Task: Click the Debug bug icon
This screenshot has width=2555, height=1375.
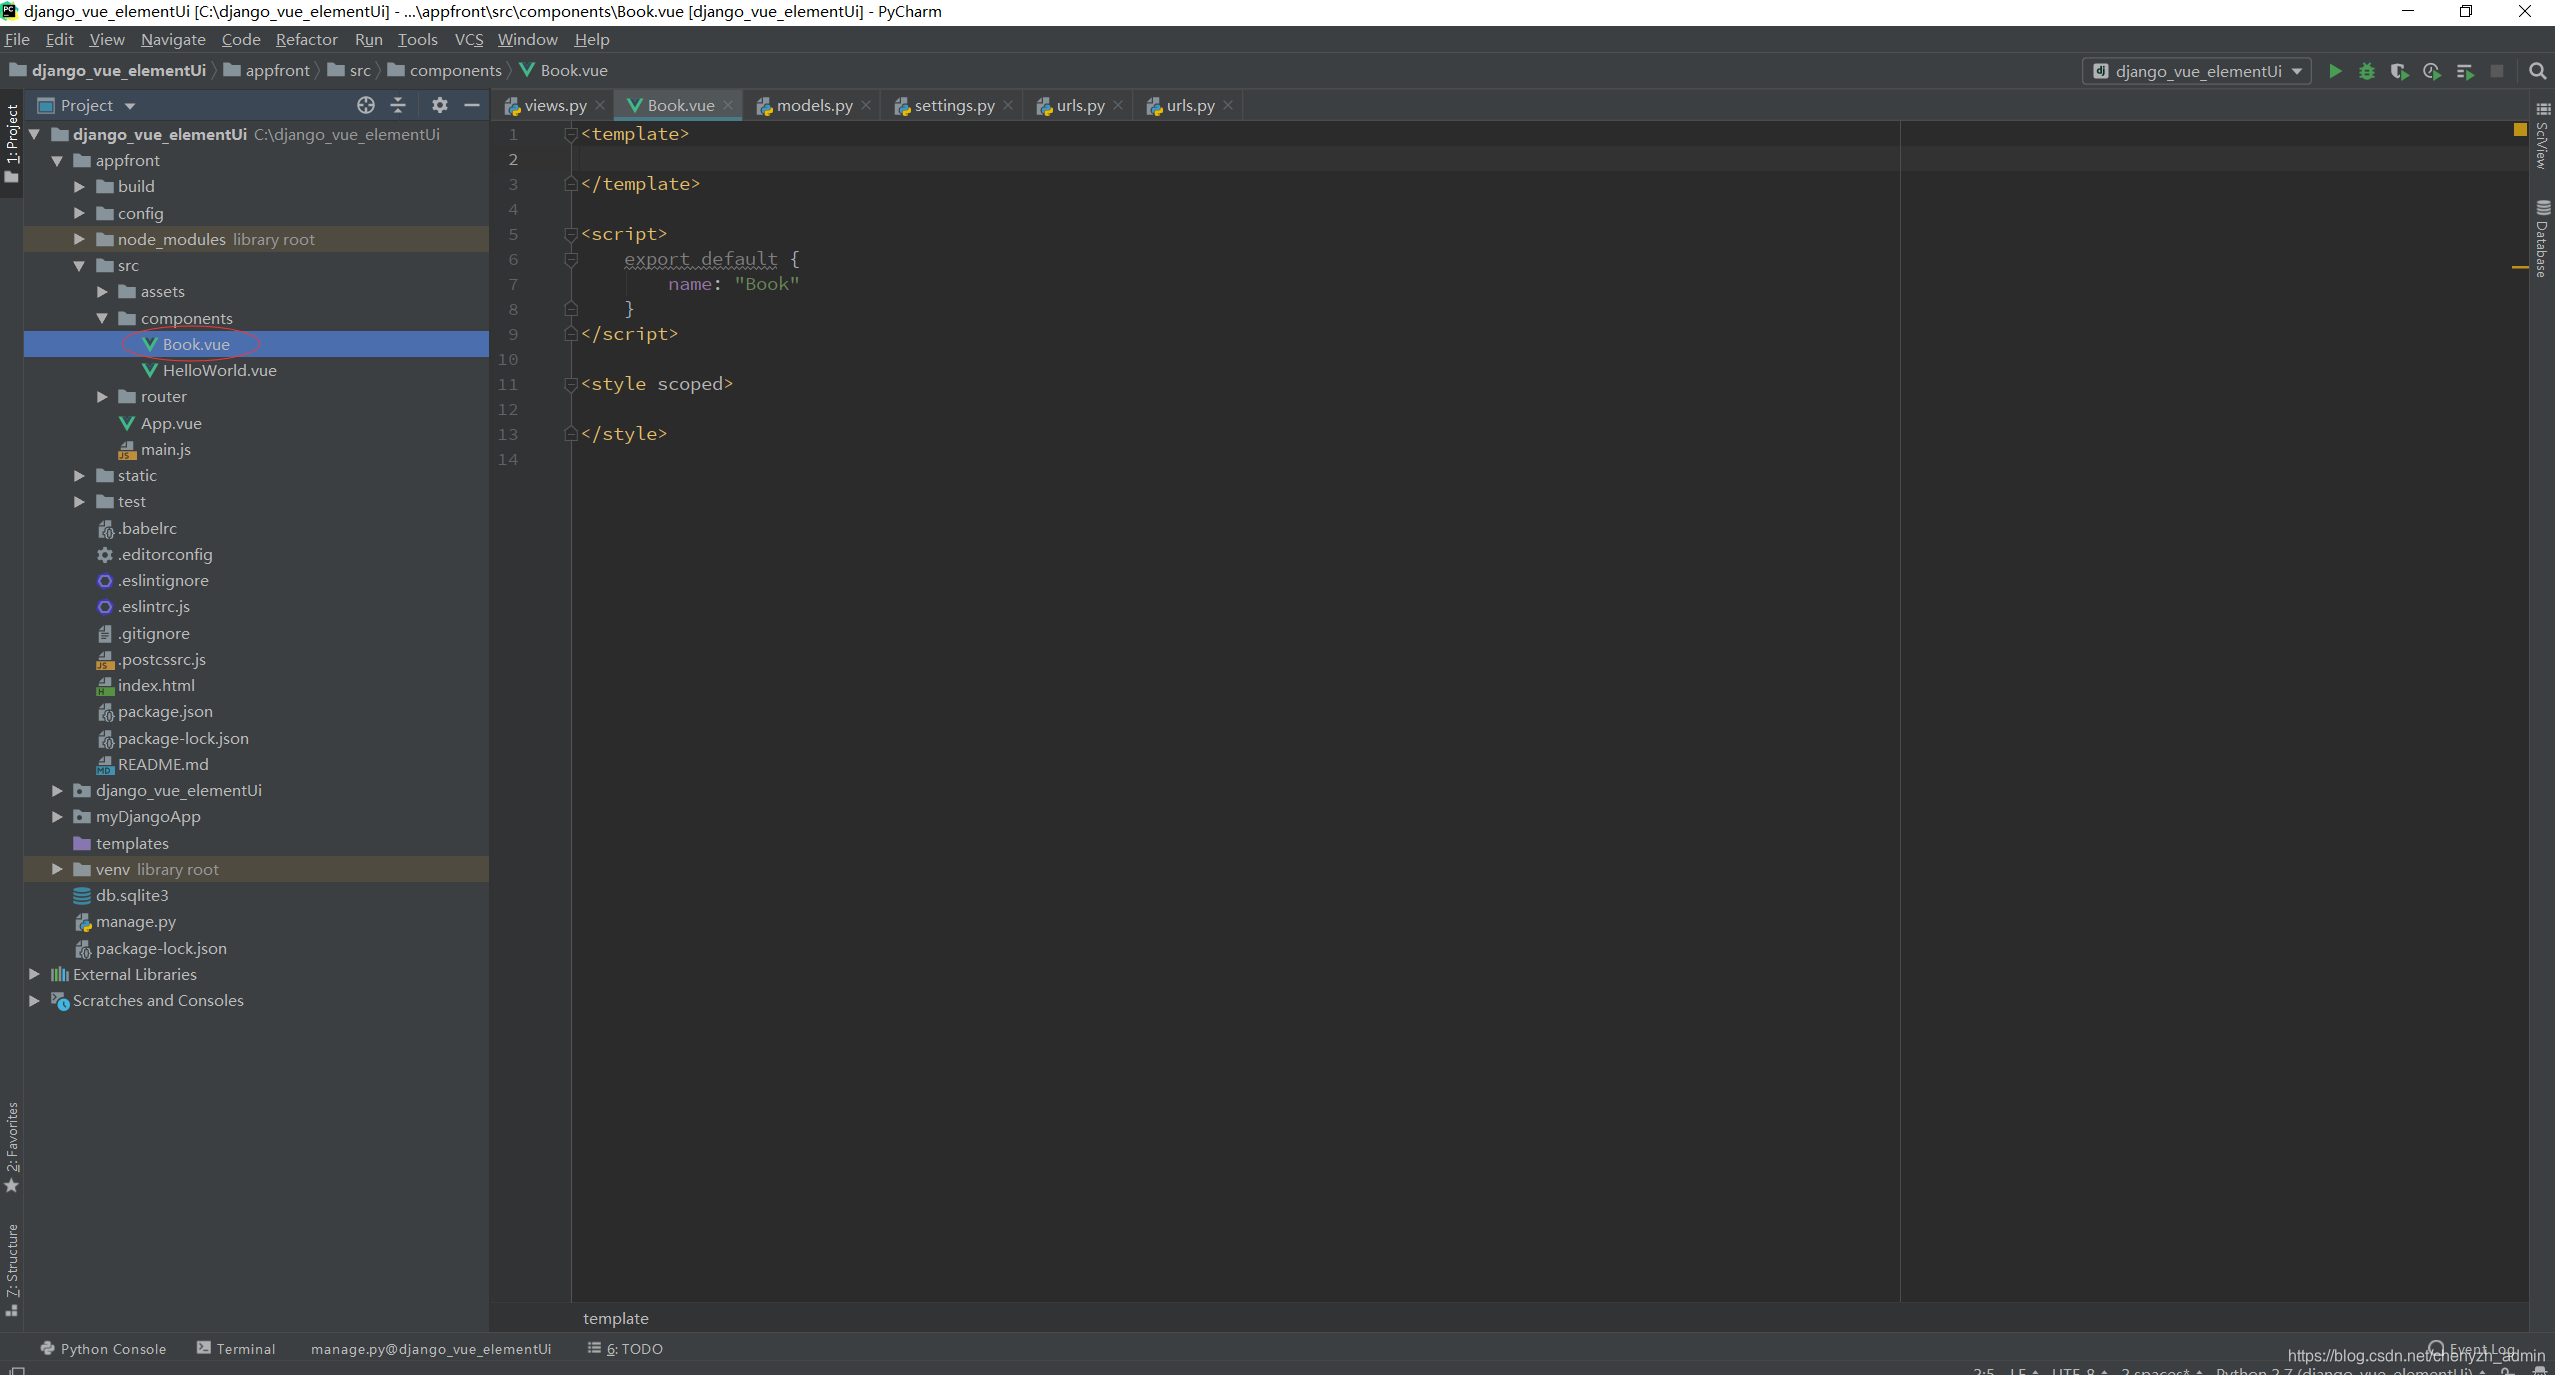Action: [x=2366, y=71]
